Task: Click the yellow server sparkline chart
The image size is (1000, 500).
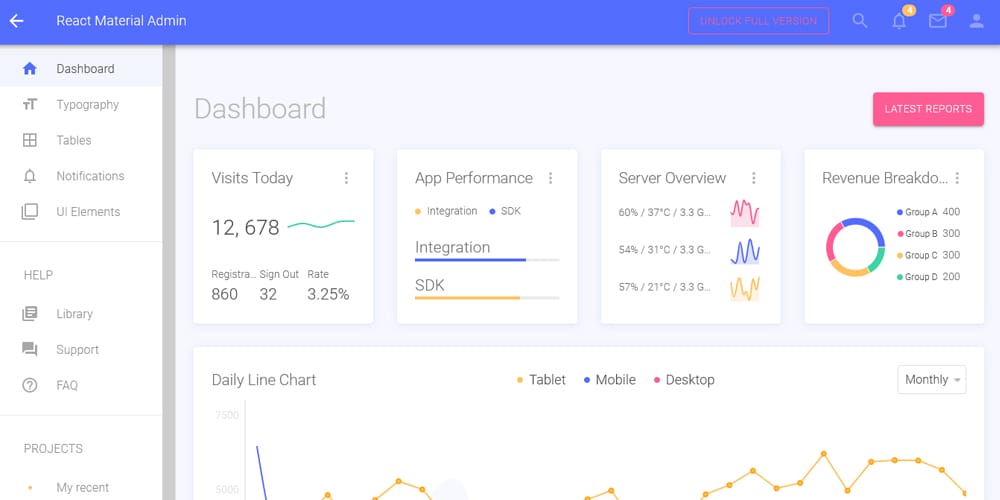Action: tap(745, 288)
